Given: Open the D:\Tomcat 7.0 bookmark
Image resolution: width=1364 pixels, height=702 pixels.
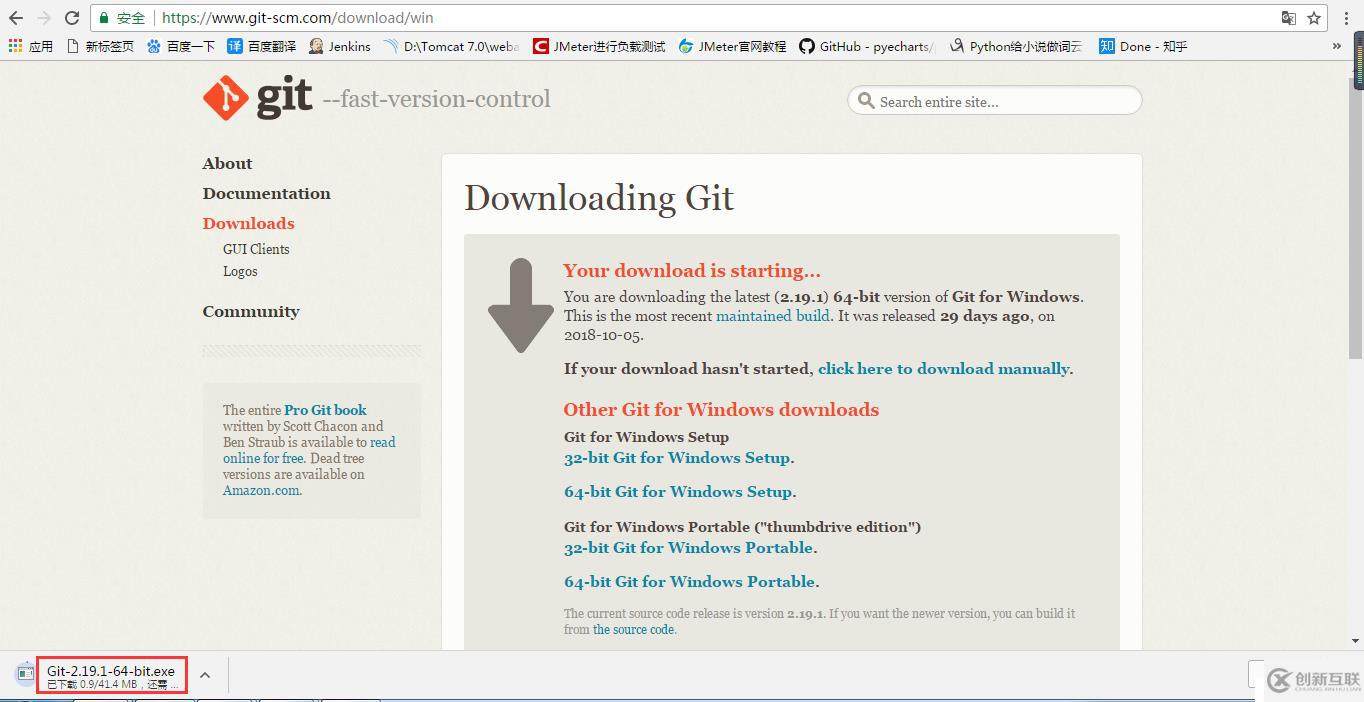Looking at the screenshot, I should click(x=451, y=46).
